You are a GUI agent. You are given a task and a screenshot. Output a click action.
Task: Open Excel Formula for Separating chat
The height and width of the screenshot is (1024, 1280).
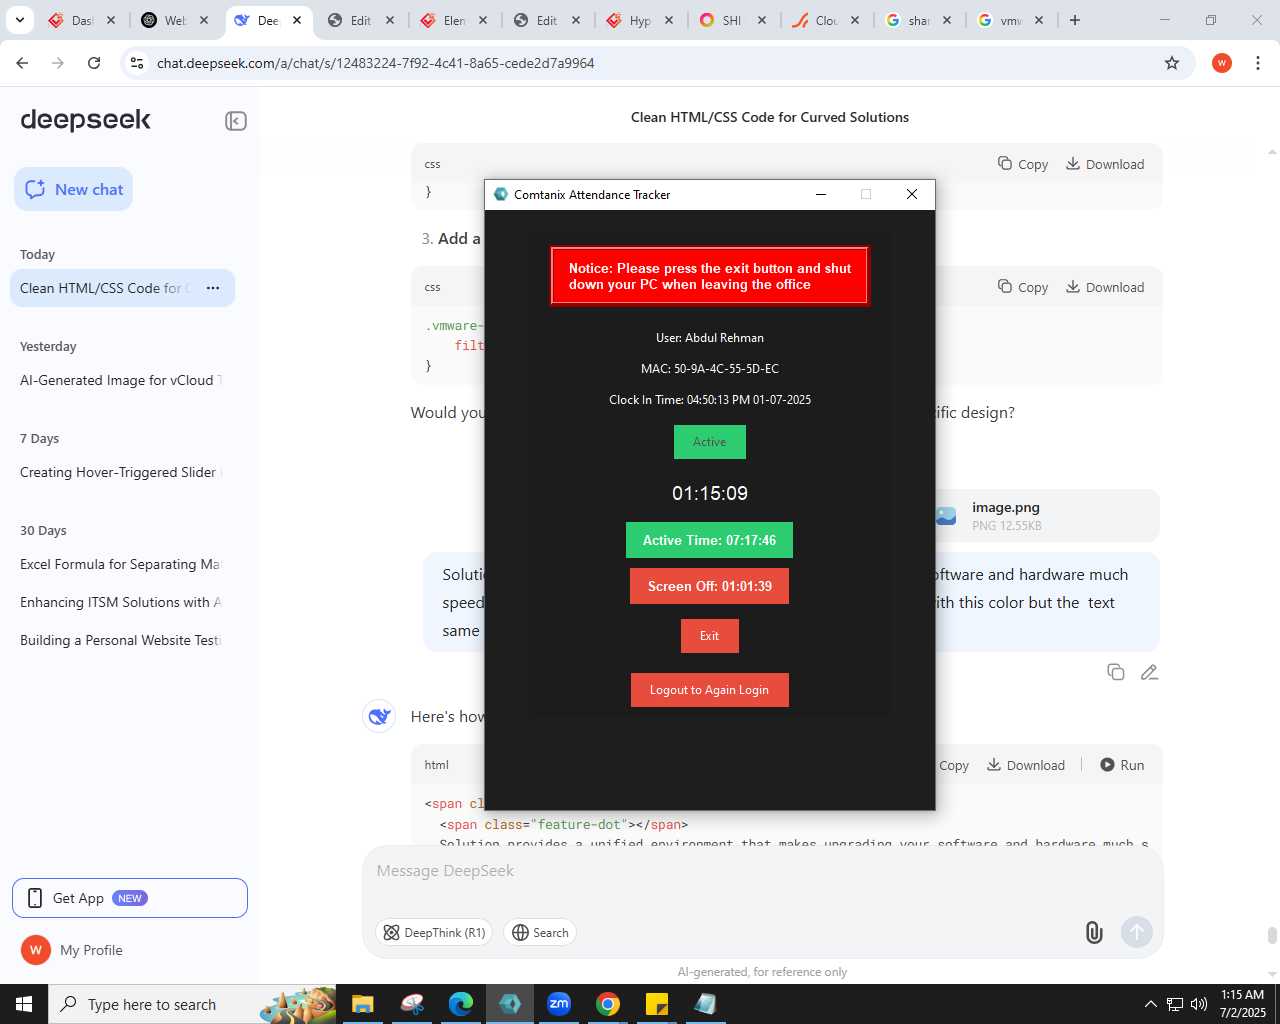(x=121, y=564)
